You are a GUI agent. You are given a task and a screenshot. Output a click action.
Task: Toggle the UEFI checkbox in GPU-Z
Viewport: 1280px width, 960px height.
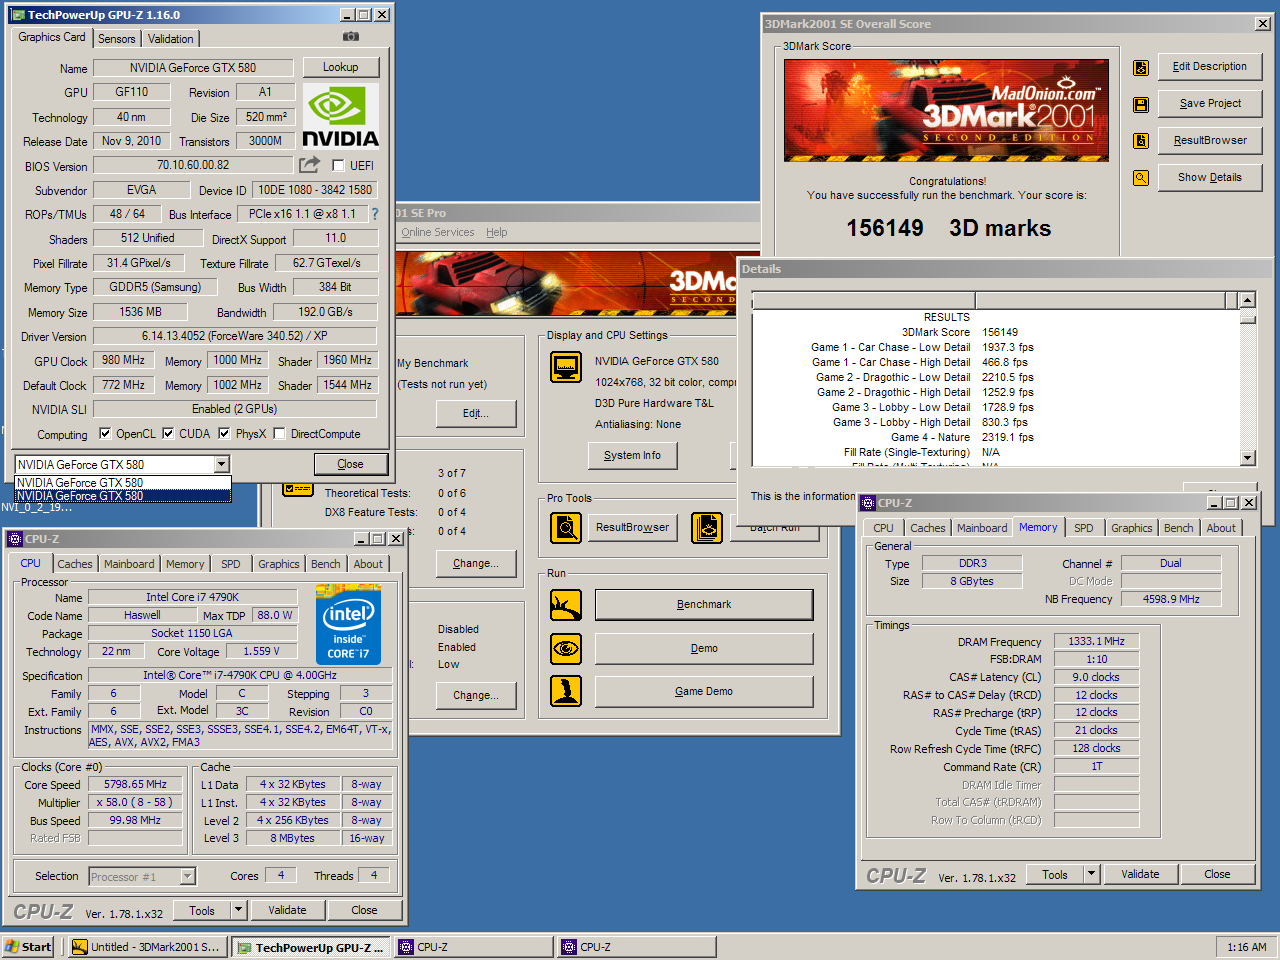338,166
